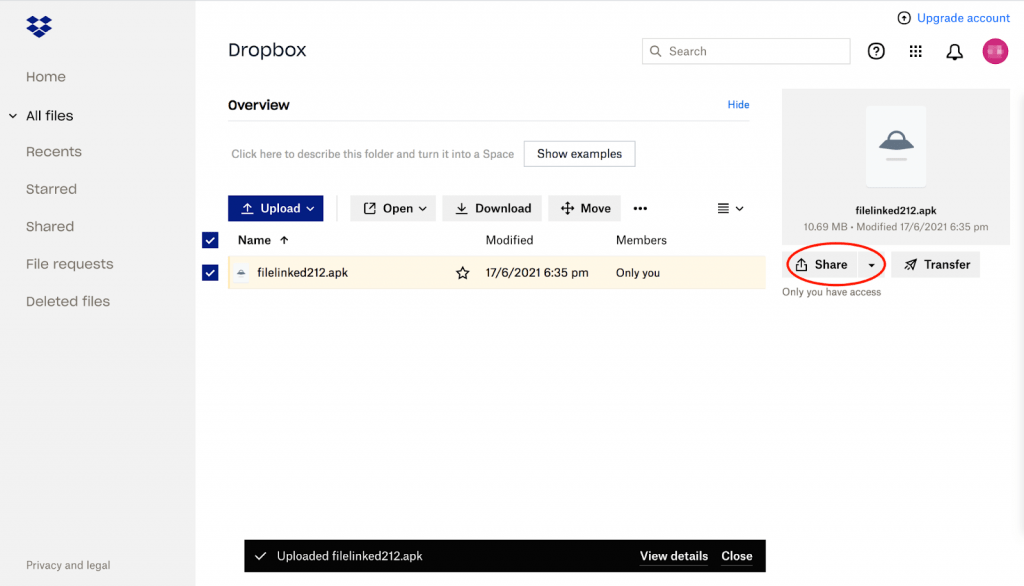Click the search magnifier icon
1024x586 pixels.
(656, 51)
